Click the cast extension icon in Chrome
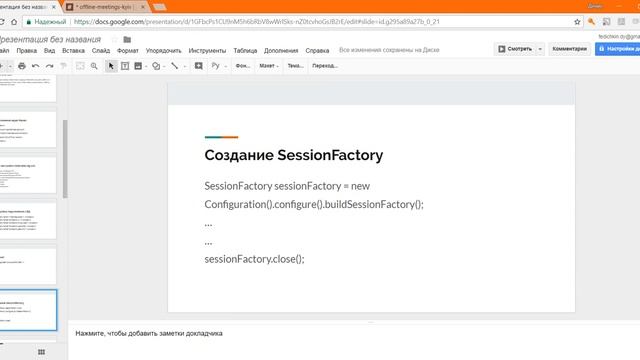 pos(607,22)
